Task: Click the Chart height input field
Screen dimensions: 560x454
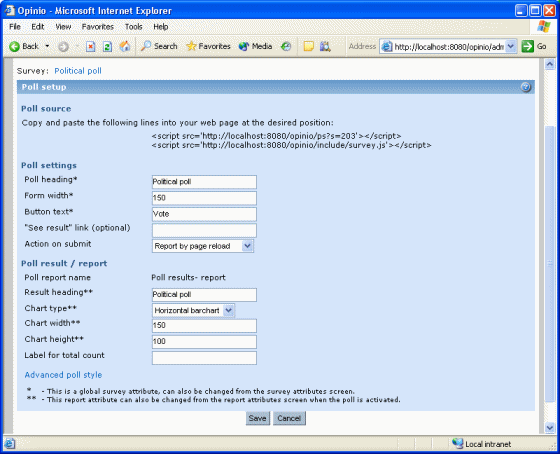Action: [204, 341]
